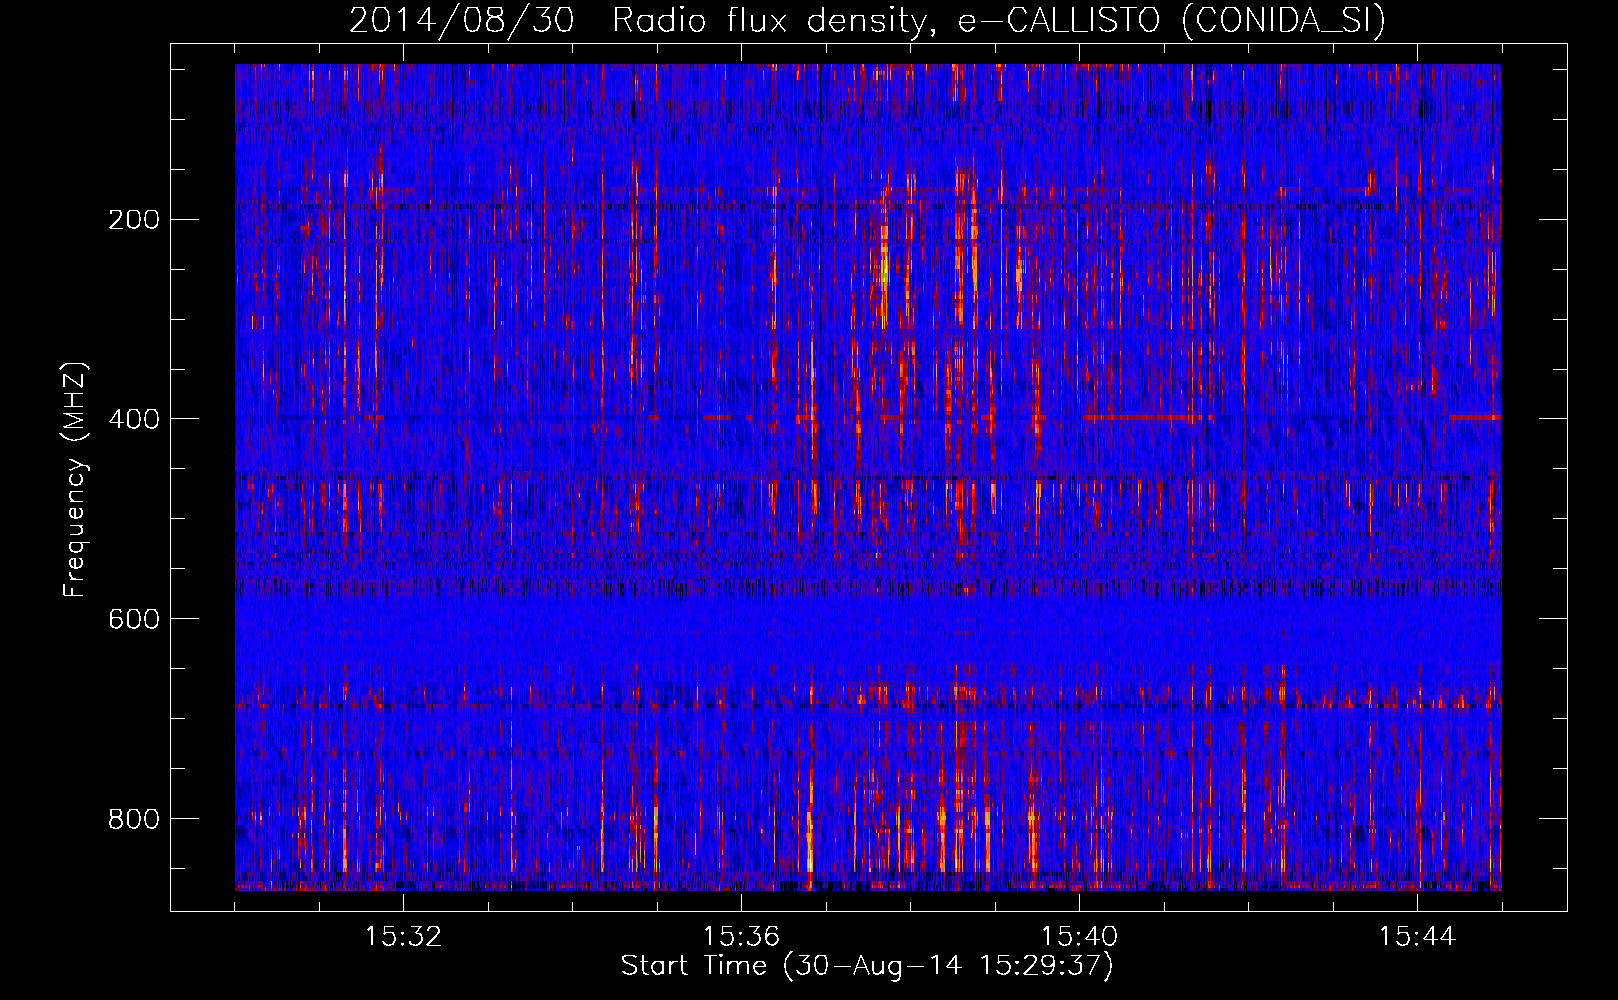Click the 15:44 time tick label
This screenshot has width=1618, height=1000.
1417,937
